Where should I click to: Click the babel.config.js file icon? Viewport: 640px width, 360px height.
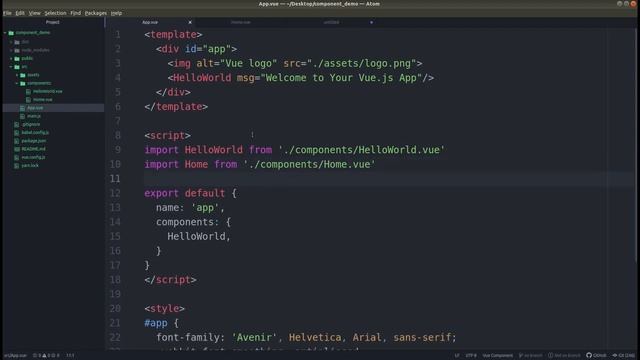[x=17, y=133]
